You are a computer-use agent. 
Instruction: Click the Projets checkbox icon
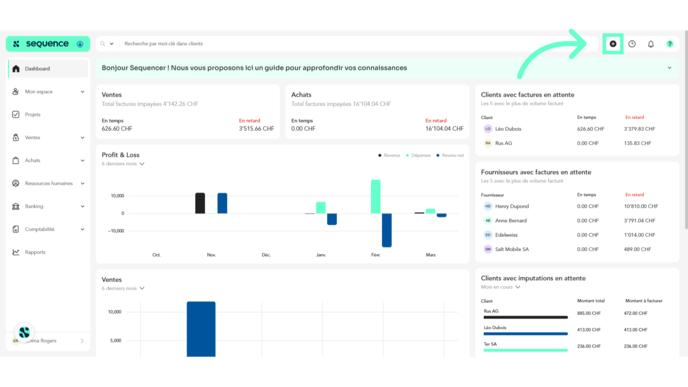pyautogui.click(x=16, y=115)
